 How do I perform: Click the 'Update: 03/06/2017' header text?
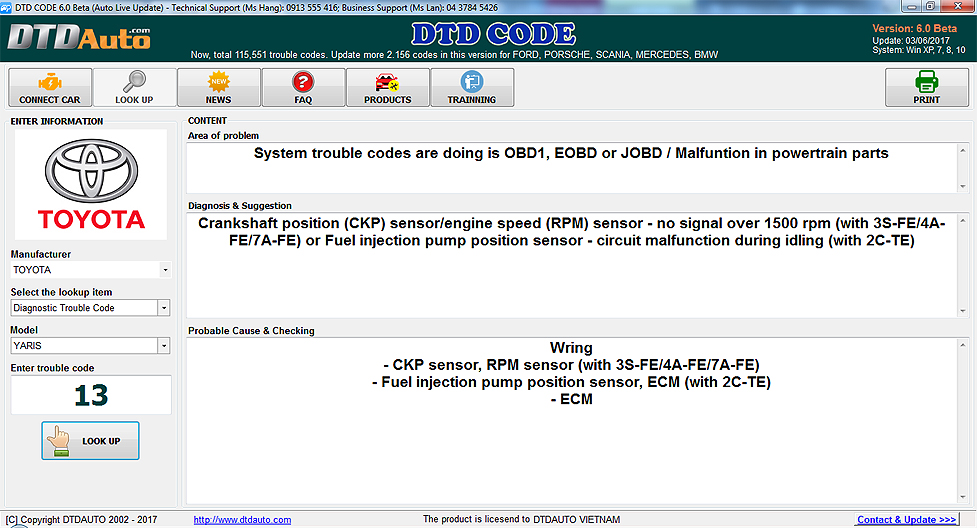(911, 41)
